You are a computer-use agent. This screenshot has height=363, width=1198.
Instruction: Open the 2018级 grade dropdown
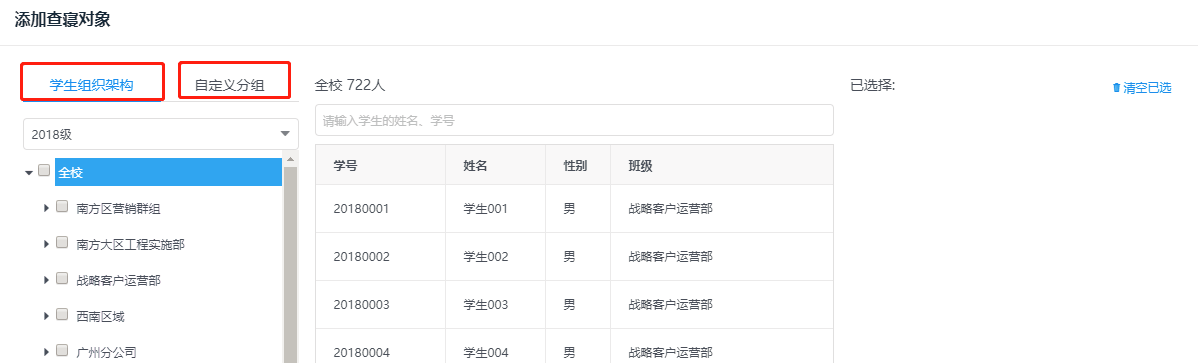[x=160, y=134]
